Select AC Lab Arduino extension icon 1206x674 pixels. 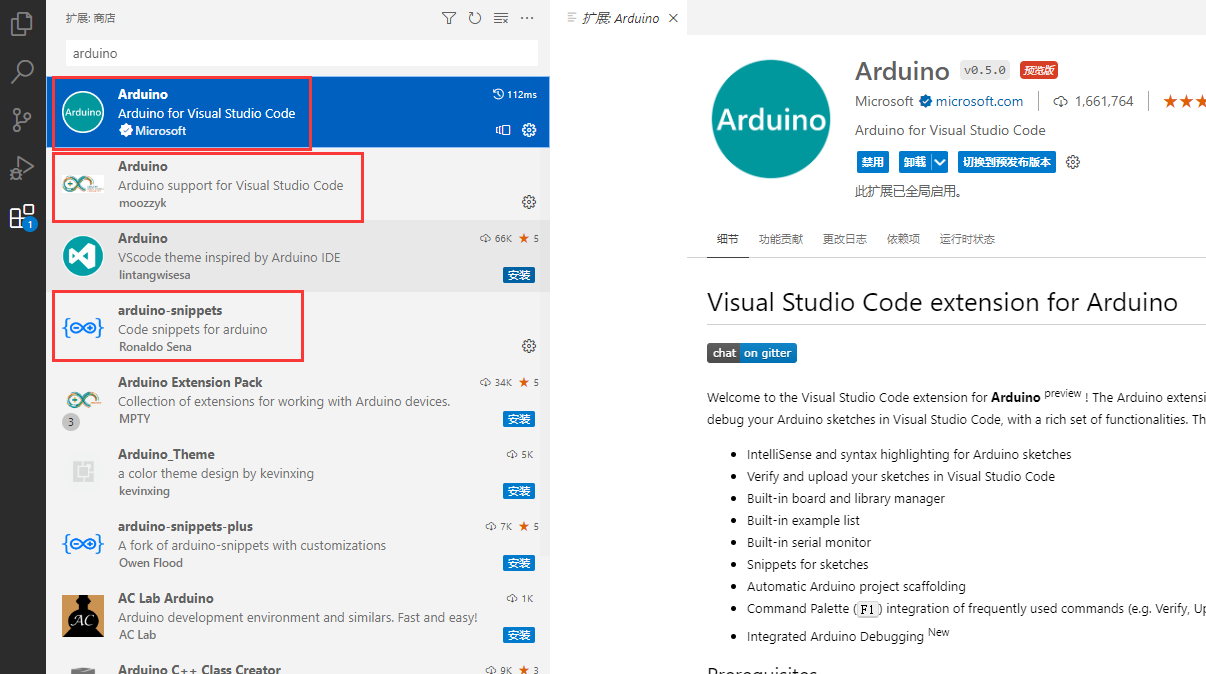click(83, 616)
